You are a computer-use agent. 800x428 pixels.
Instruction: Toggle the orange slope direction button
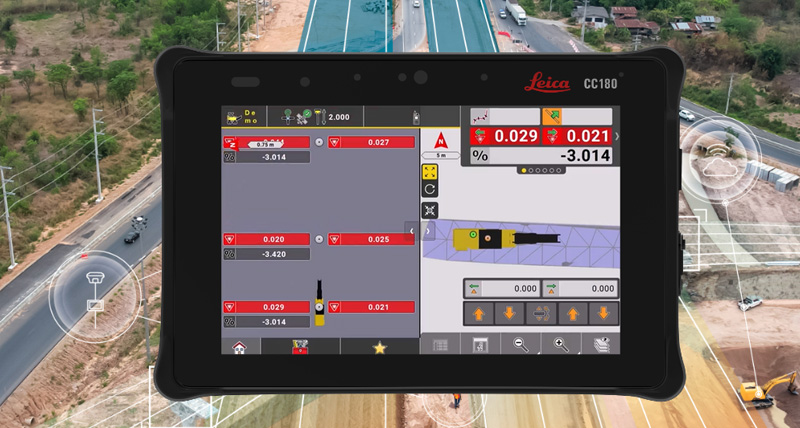click(551, 117)
